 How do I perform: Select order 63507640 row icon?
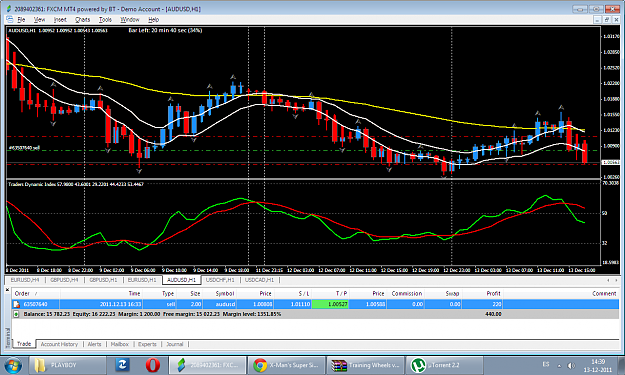point(16,304)
